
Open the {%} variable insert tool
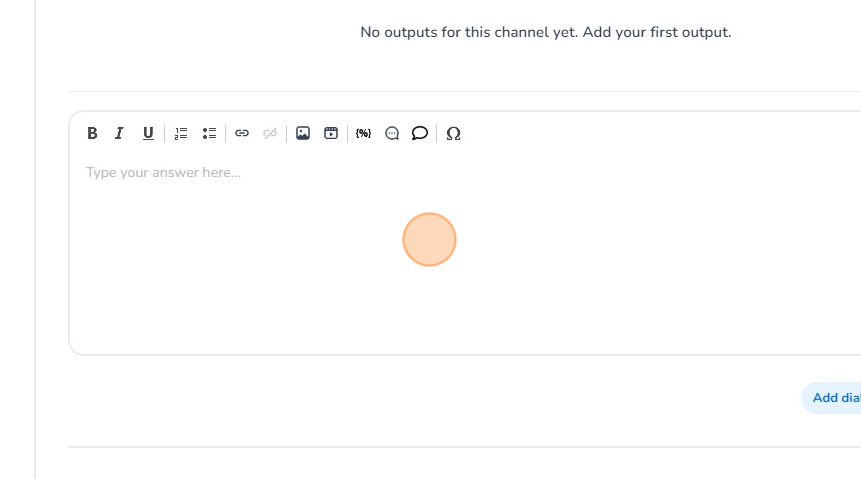click(x=364, y=133)
